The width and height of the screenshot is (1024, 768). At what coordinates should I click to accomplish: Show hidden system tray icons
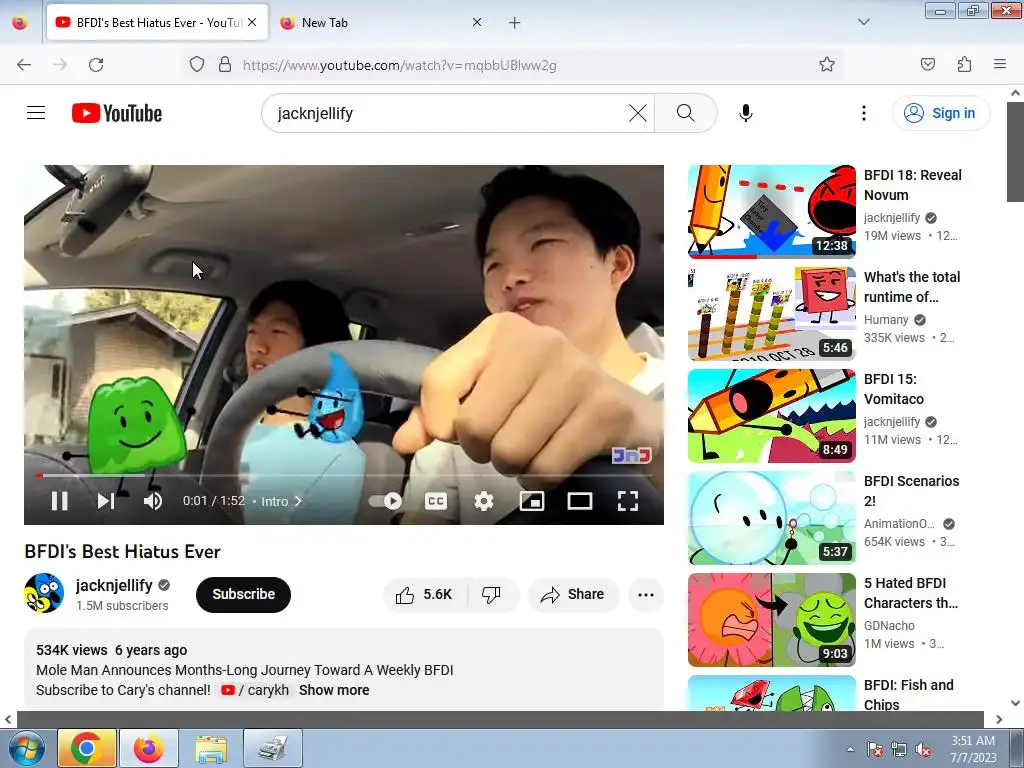(850, 749)
